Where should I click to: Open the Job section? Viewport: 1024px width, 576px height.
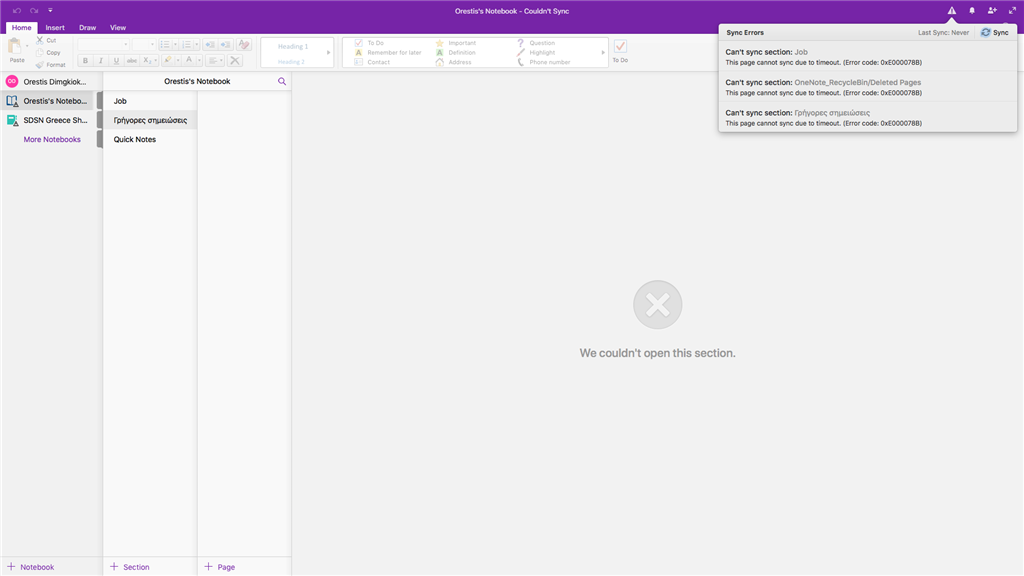tap(150, 101)
